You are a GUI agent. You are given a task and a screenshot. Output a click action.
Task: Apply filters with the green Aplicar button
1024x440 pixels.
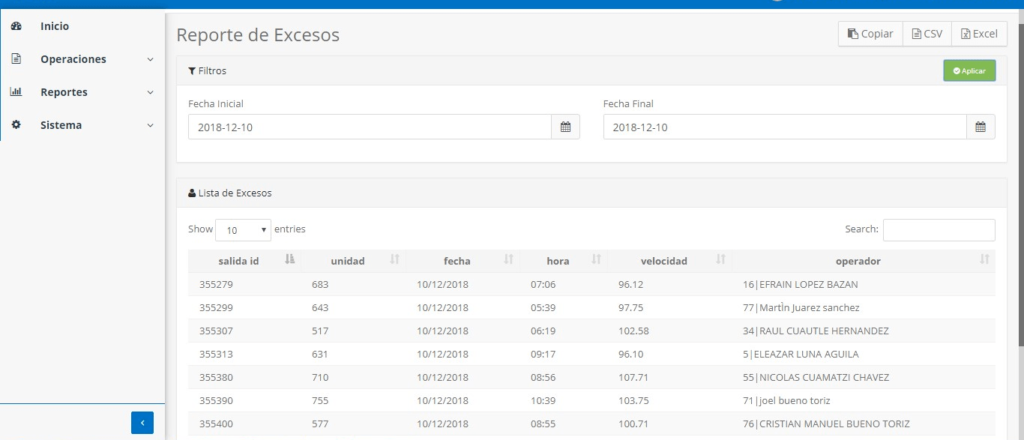click(x=969, y=71)
